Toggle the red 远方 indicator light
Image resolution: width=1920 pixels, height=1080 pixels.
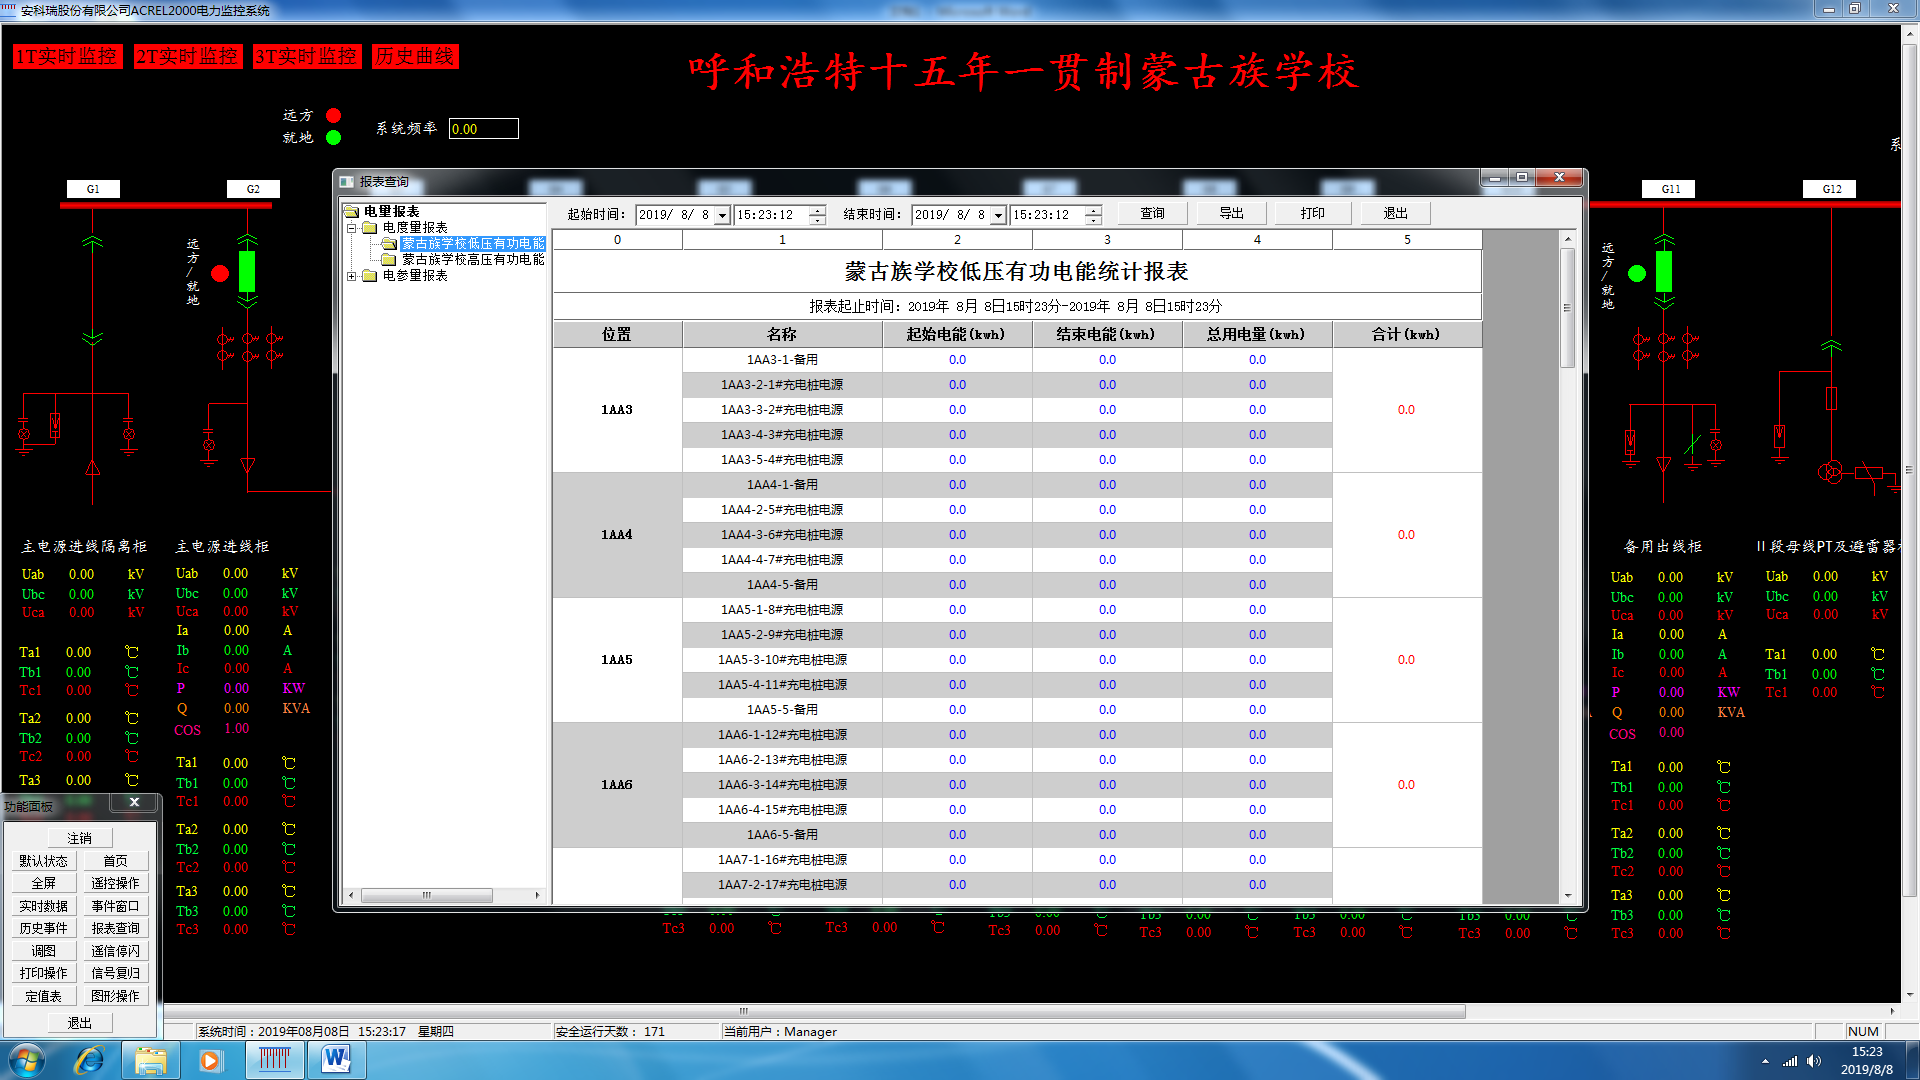[x=334, y=116]
